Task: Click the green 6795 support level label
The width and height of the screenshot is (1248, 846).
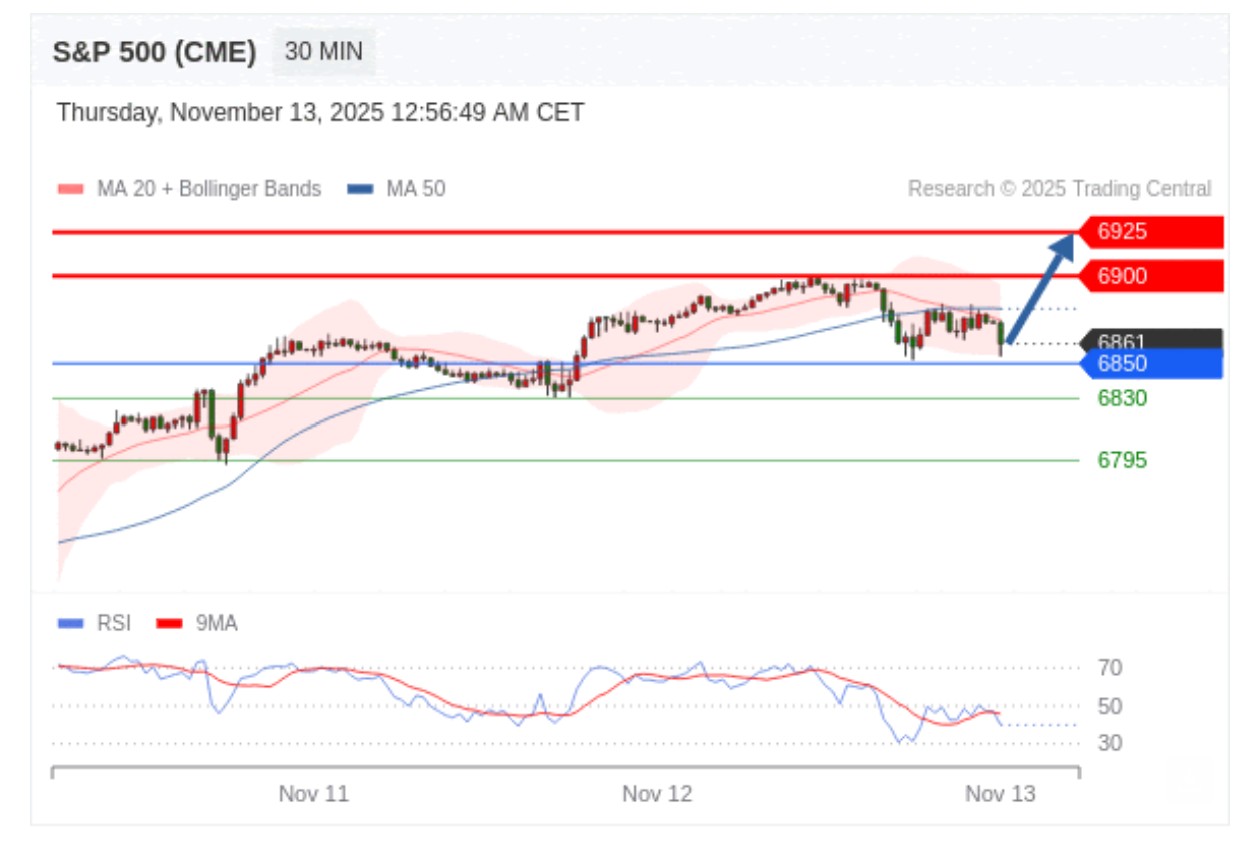Action: 1122,460
